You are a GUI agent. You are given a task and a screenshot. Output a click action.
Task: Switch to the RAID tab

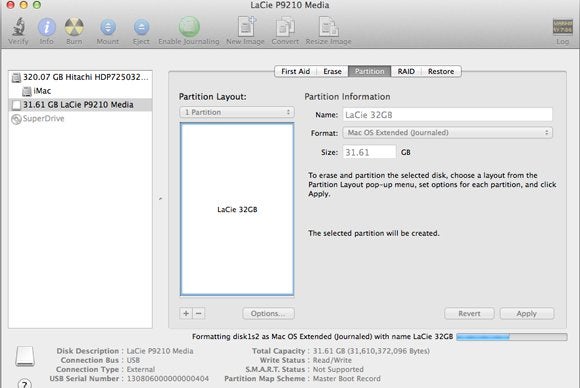click(x=406, y=71)
